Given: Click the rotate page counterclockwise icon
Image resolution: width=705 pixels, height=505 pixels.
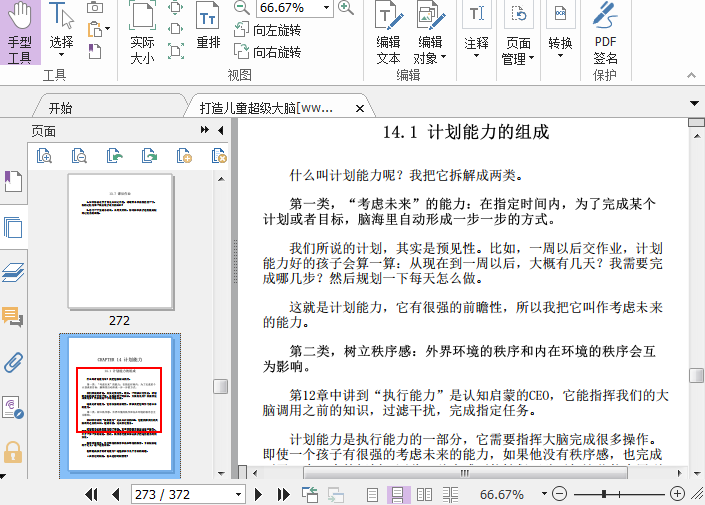Looking at the screenshot, I should coord(114,156).
